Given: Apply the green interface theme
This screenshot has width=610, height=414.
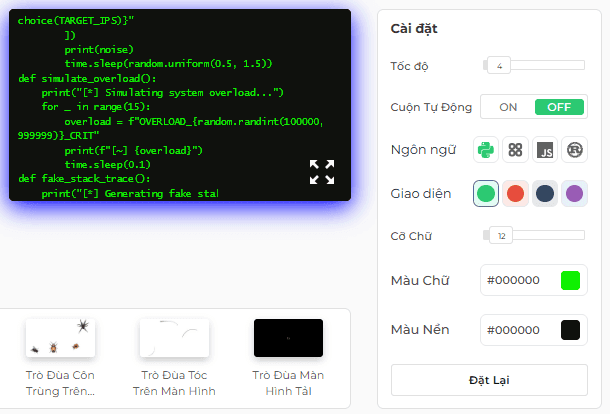Looking at the screenshot, I should point(486,193).
